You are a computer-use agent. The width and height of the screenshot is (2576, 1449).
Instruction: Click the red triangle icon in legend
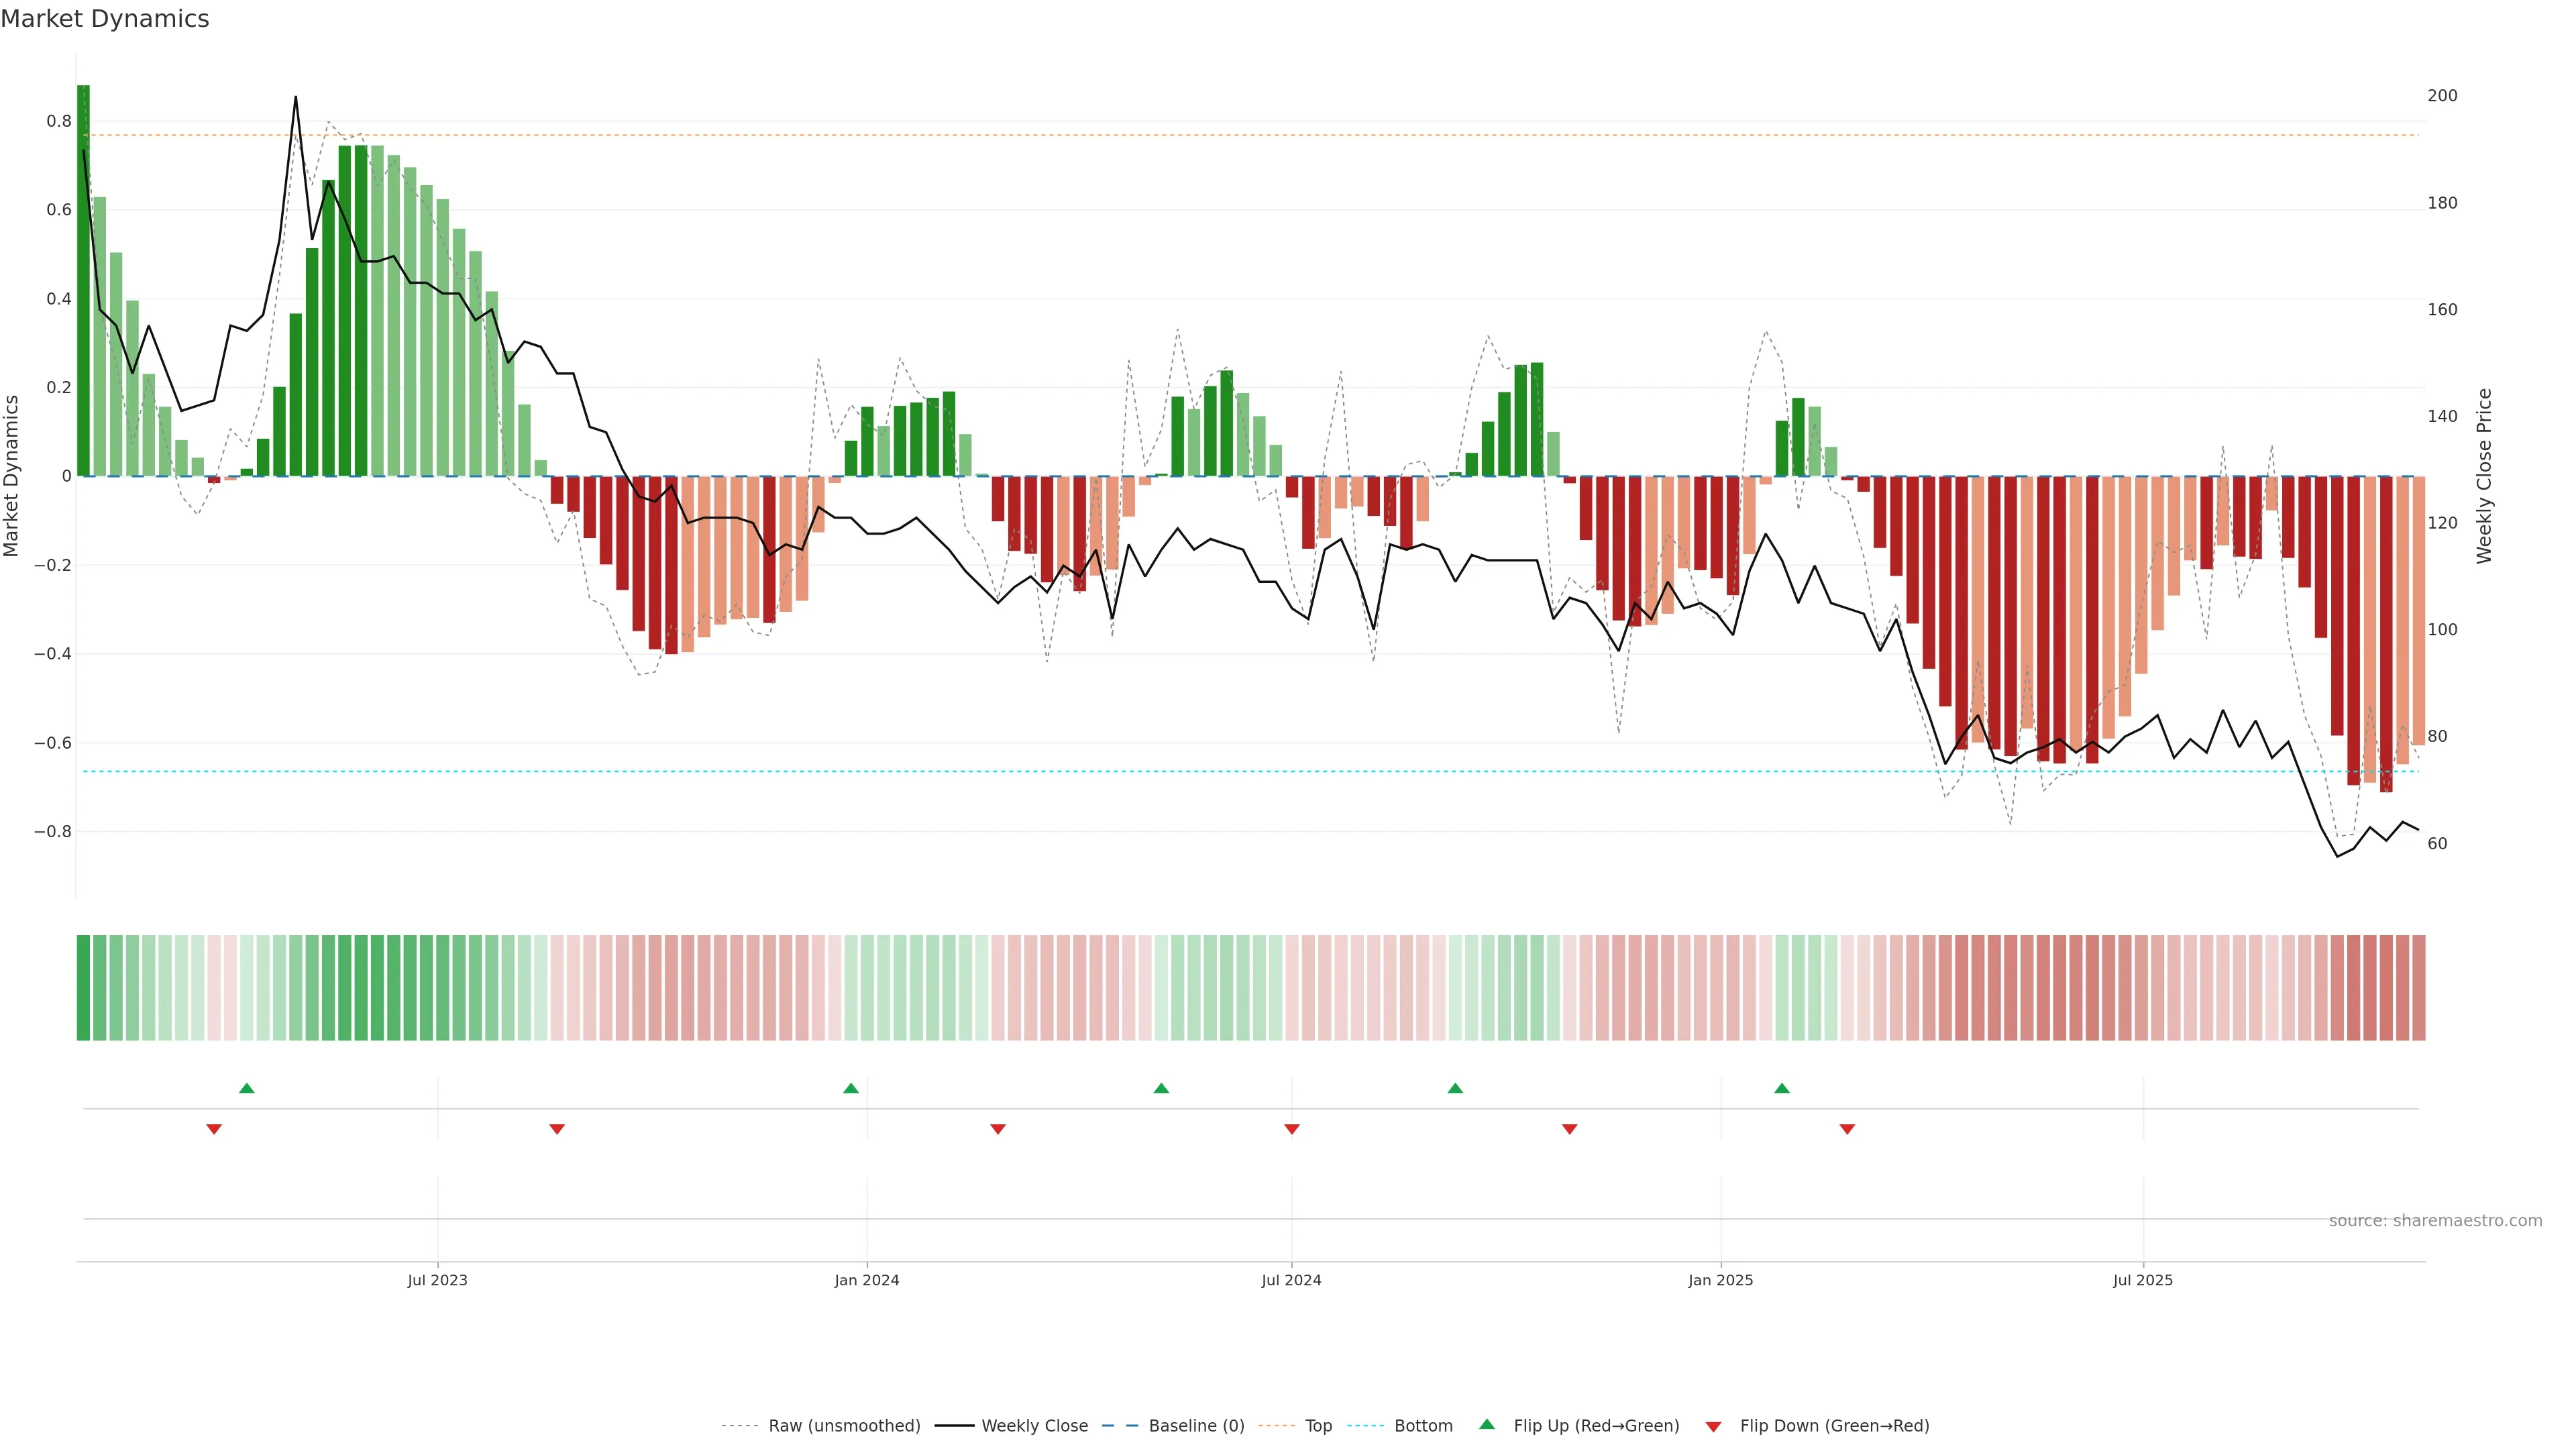[1713, 1426]
